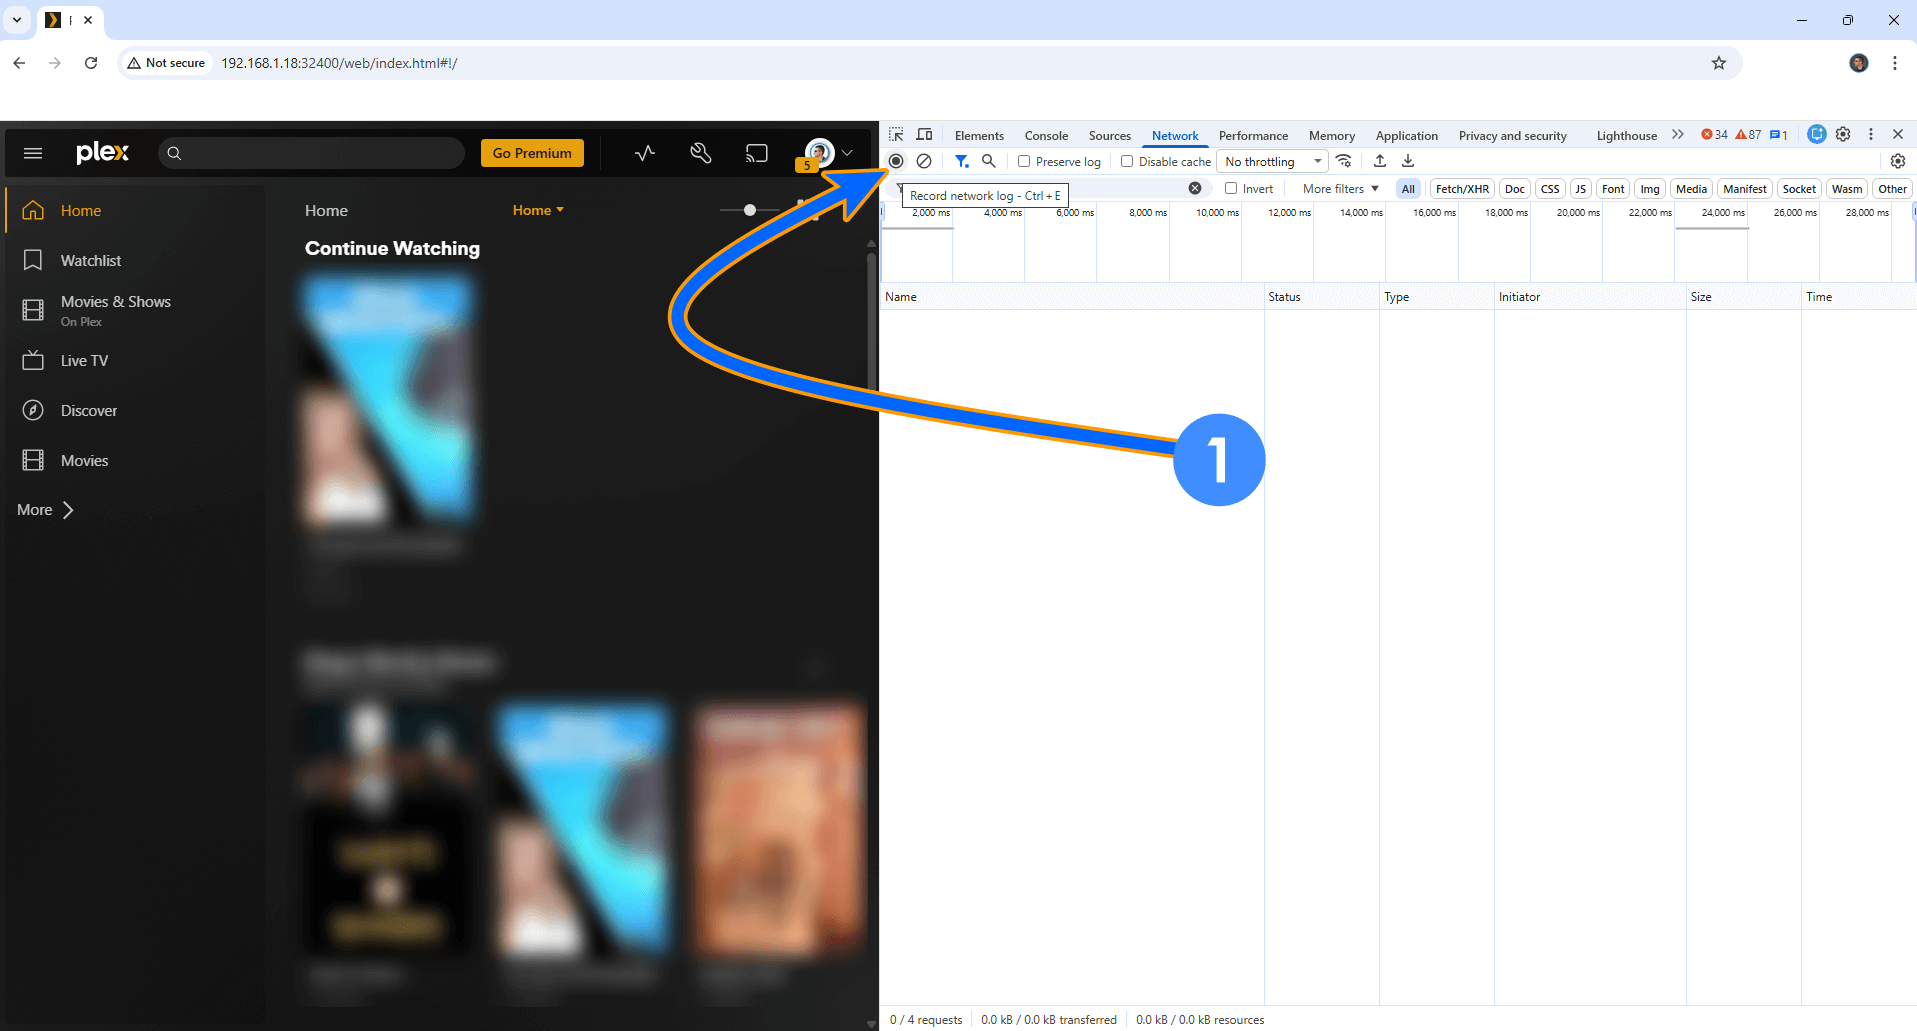Viewport: 1917px width, 1031px height.
Task: Clear the network log
Action: [x=924, y=161]
